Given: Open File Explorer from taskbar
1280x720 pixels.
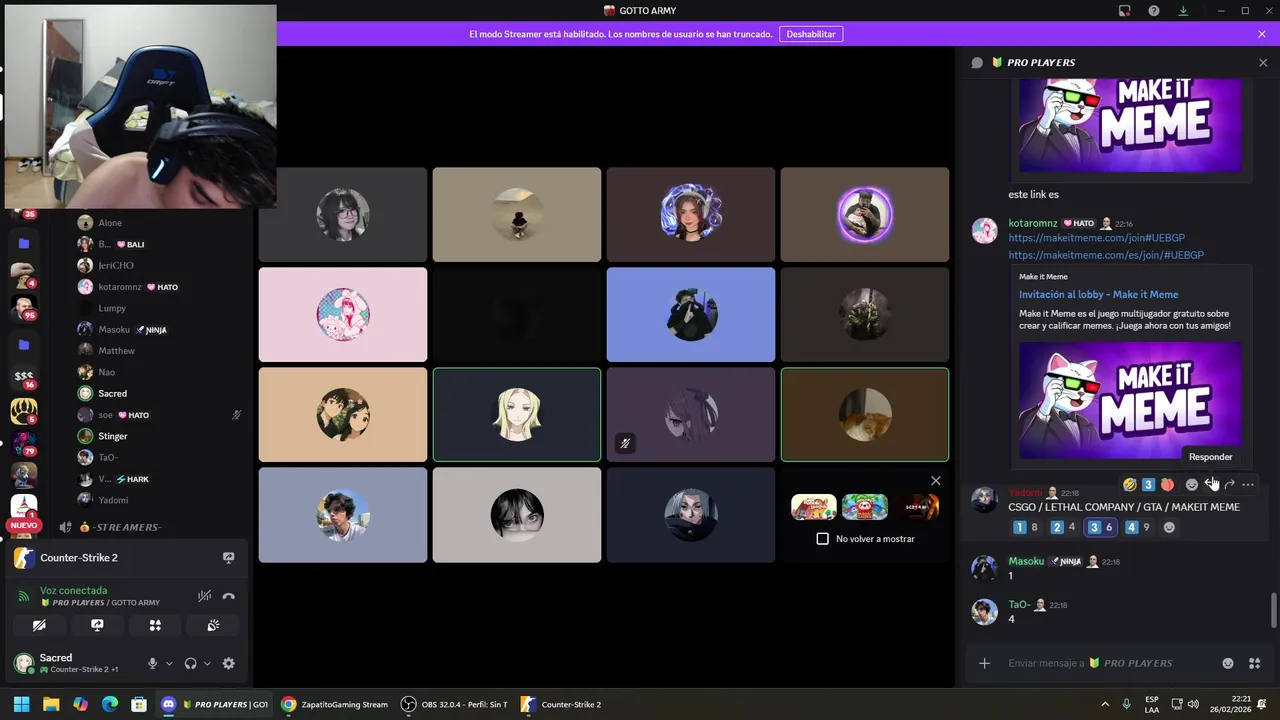Looking at the screenshot, I should pos(51,704).
